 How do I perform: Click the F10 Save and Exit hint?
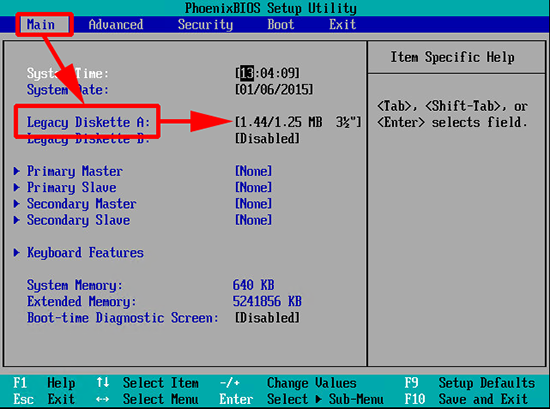(466, 399)
